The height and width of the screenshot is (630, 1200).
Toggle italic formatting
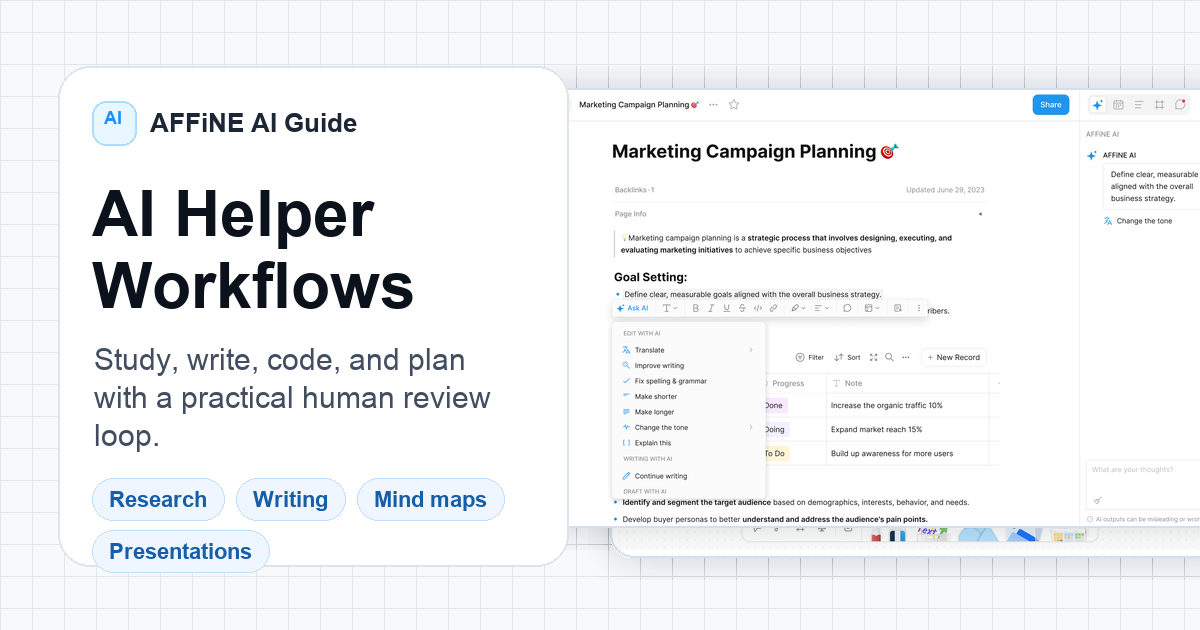(711, 308)
